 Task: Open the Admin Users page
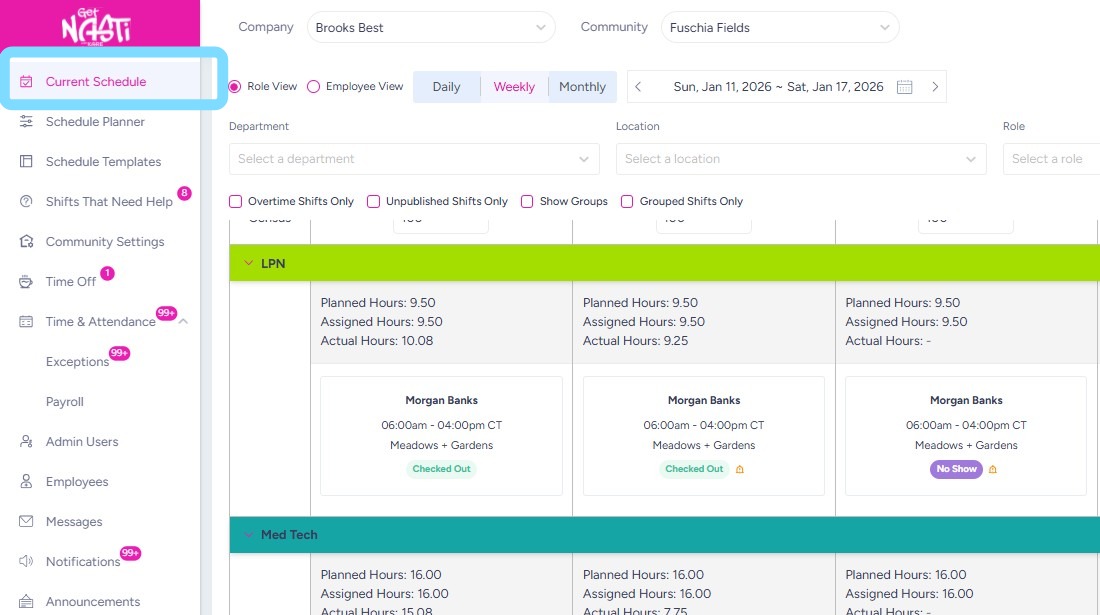(82, 442)
